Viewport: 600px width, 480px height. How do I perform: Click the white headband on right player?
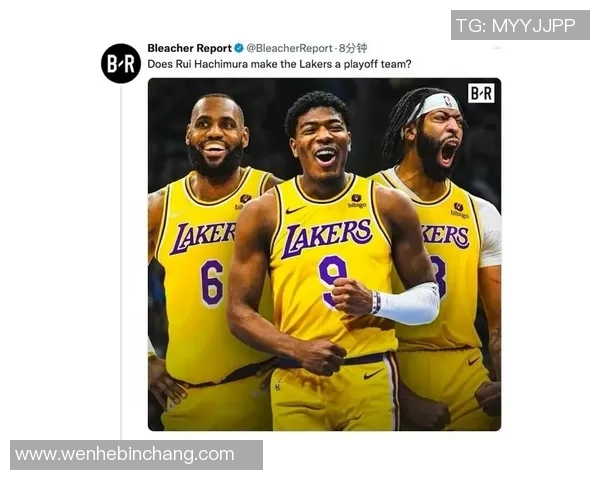[x=437, y=103]
